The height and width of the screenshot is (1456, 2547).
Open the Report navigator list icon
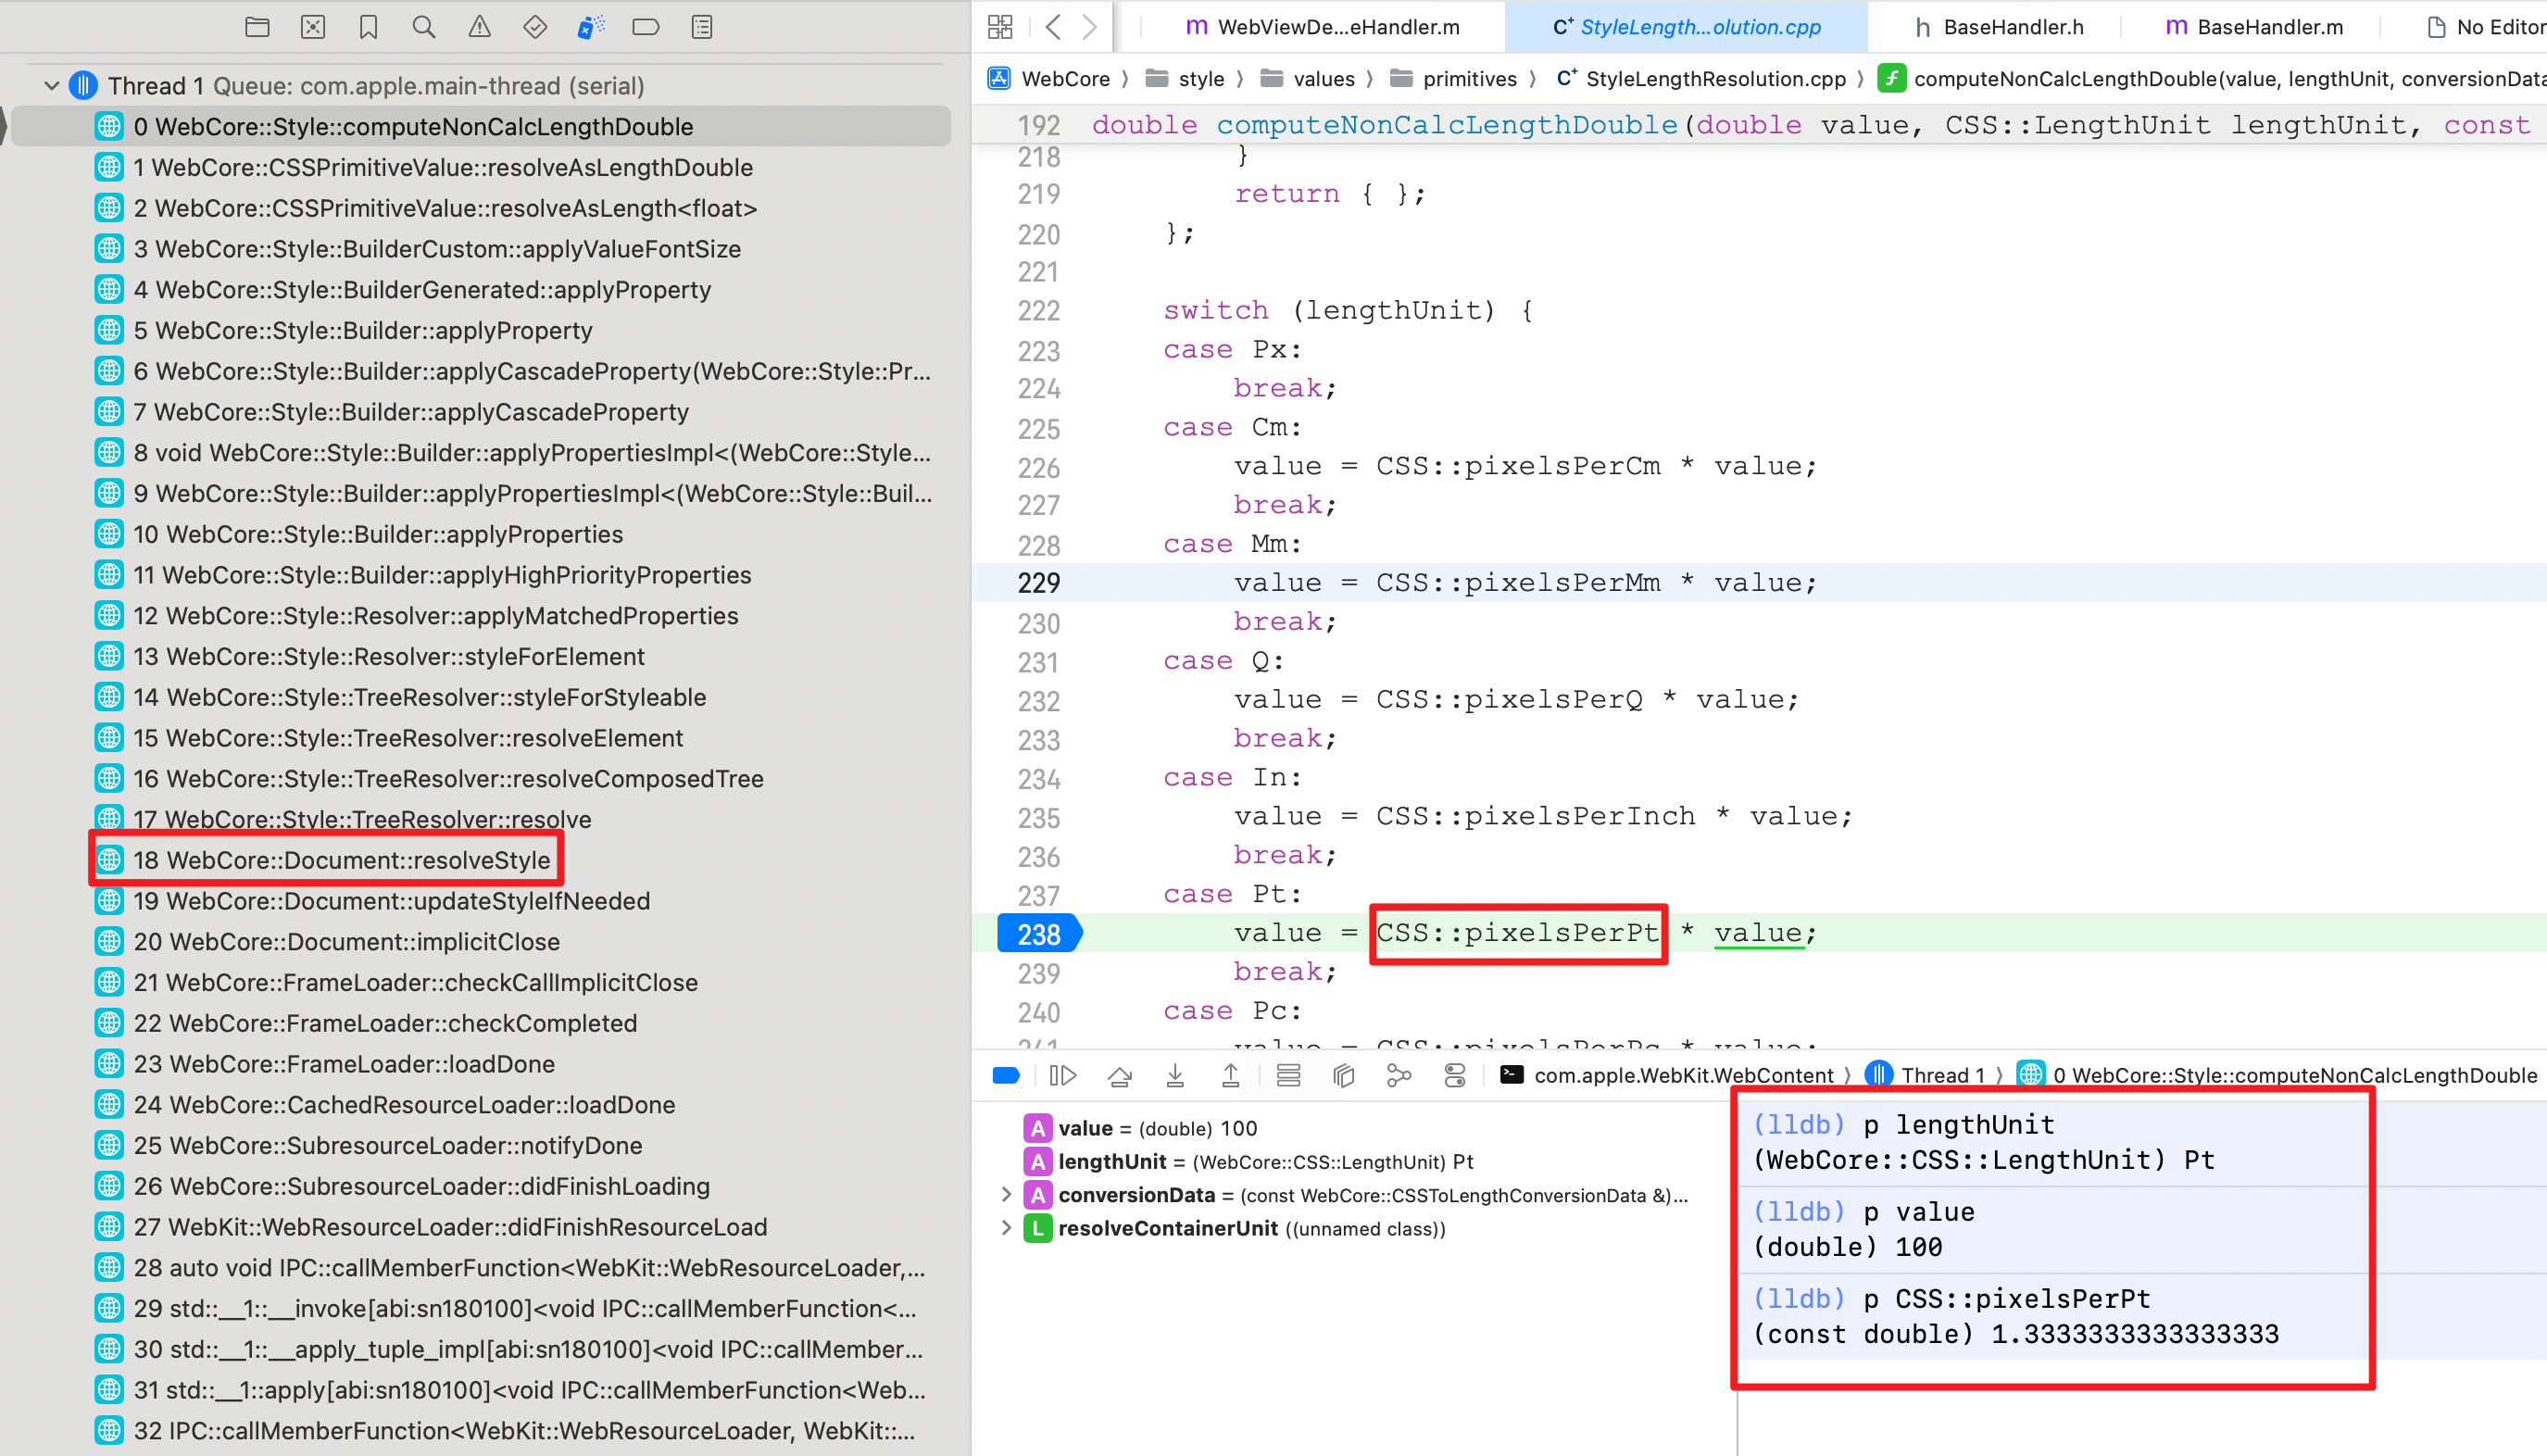pos(701,27)
